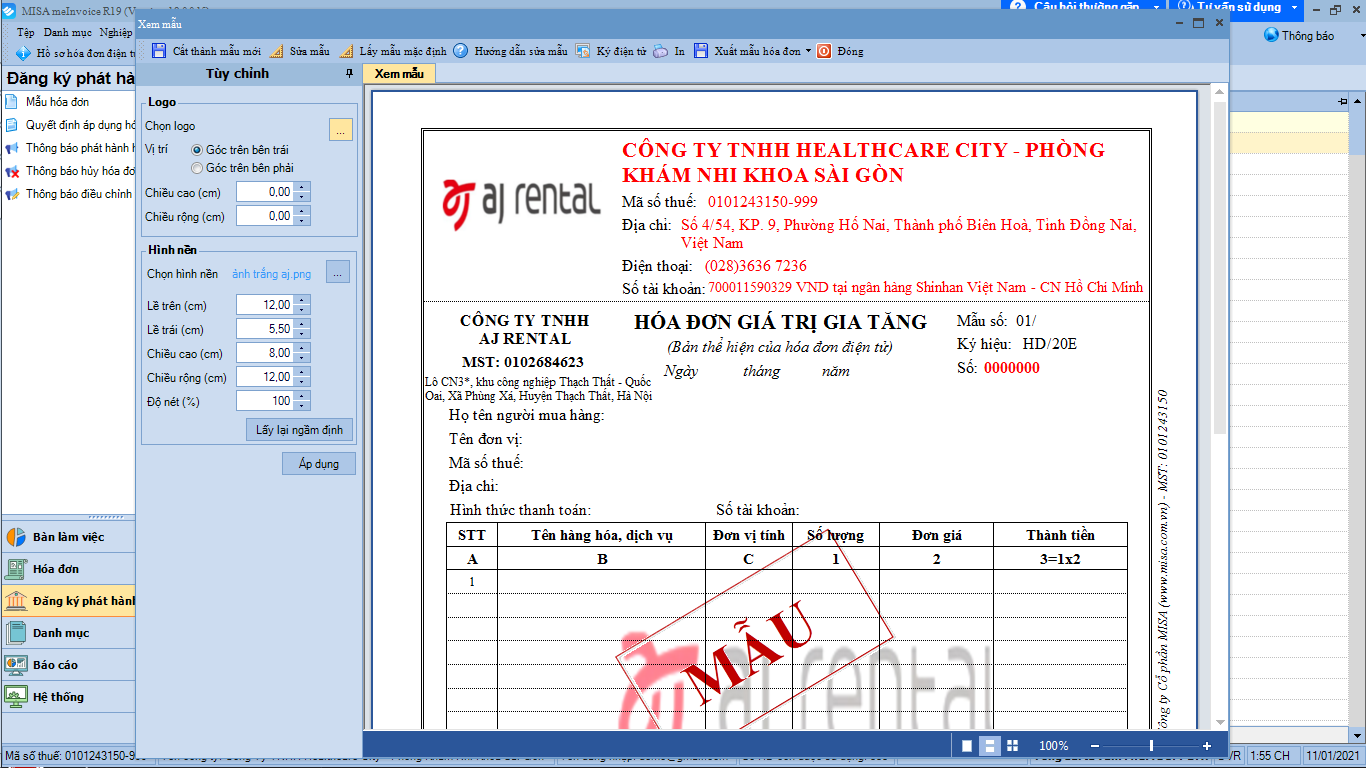The height and width of the screenshot is (768, 1366).
Task: Click the Độ nét (%) input field
Action: pos(265,401)
